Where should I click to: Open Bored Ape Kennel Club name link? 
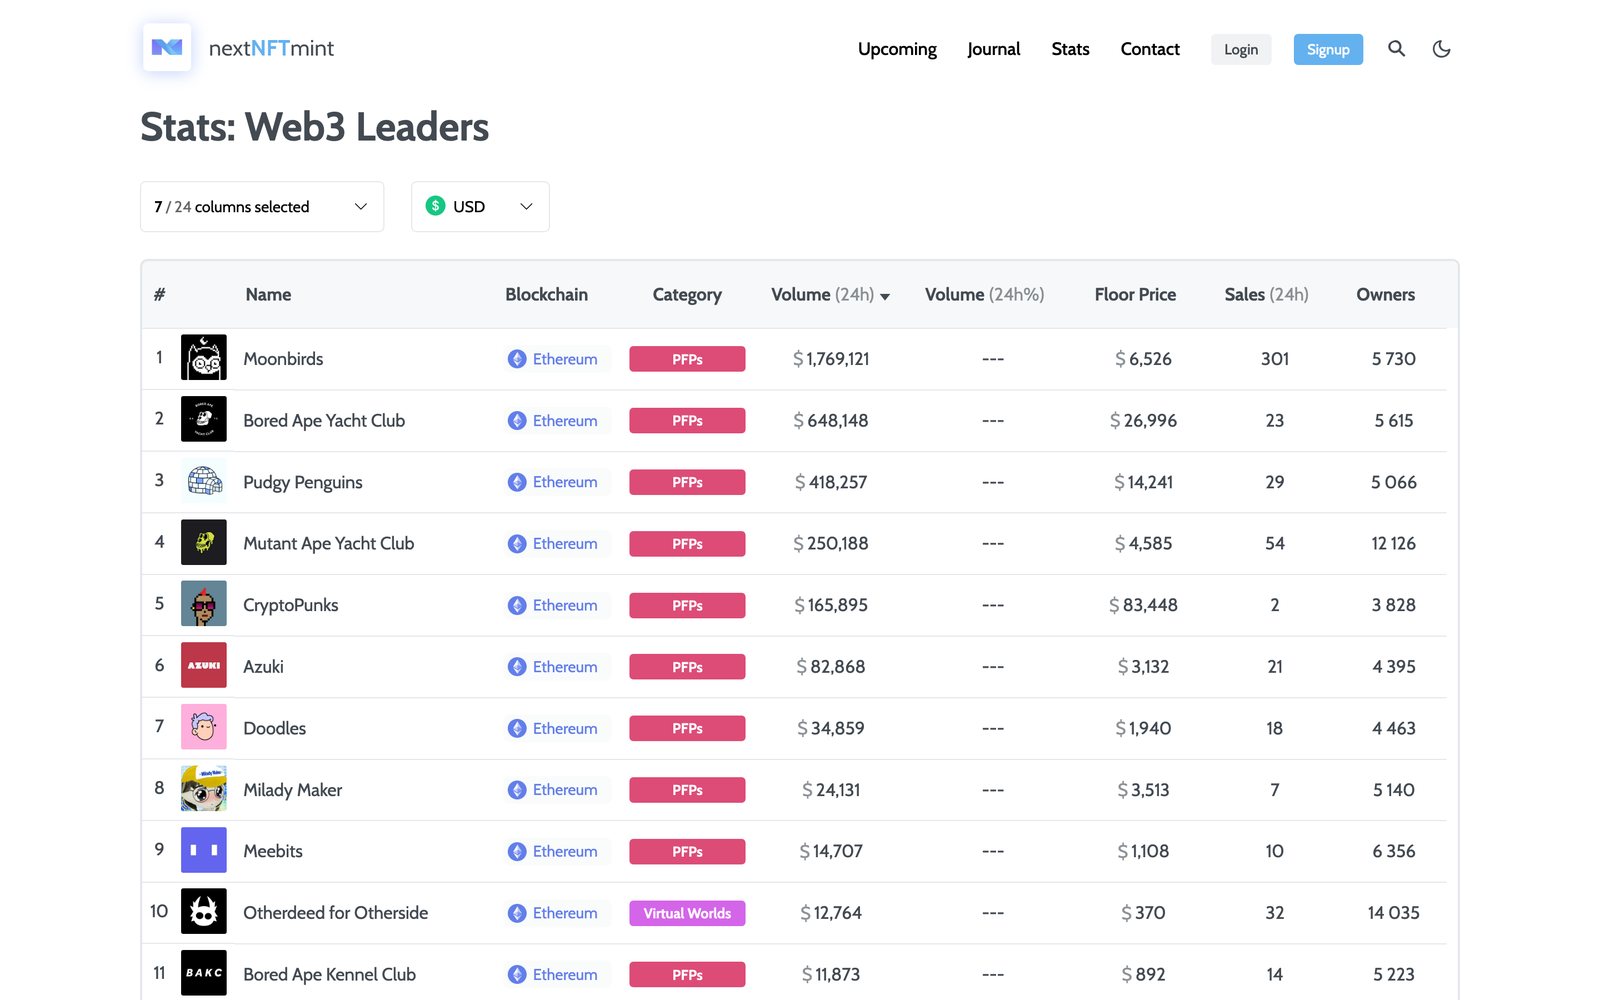[330, 975]
